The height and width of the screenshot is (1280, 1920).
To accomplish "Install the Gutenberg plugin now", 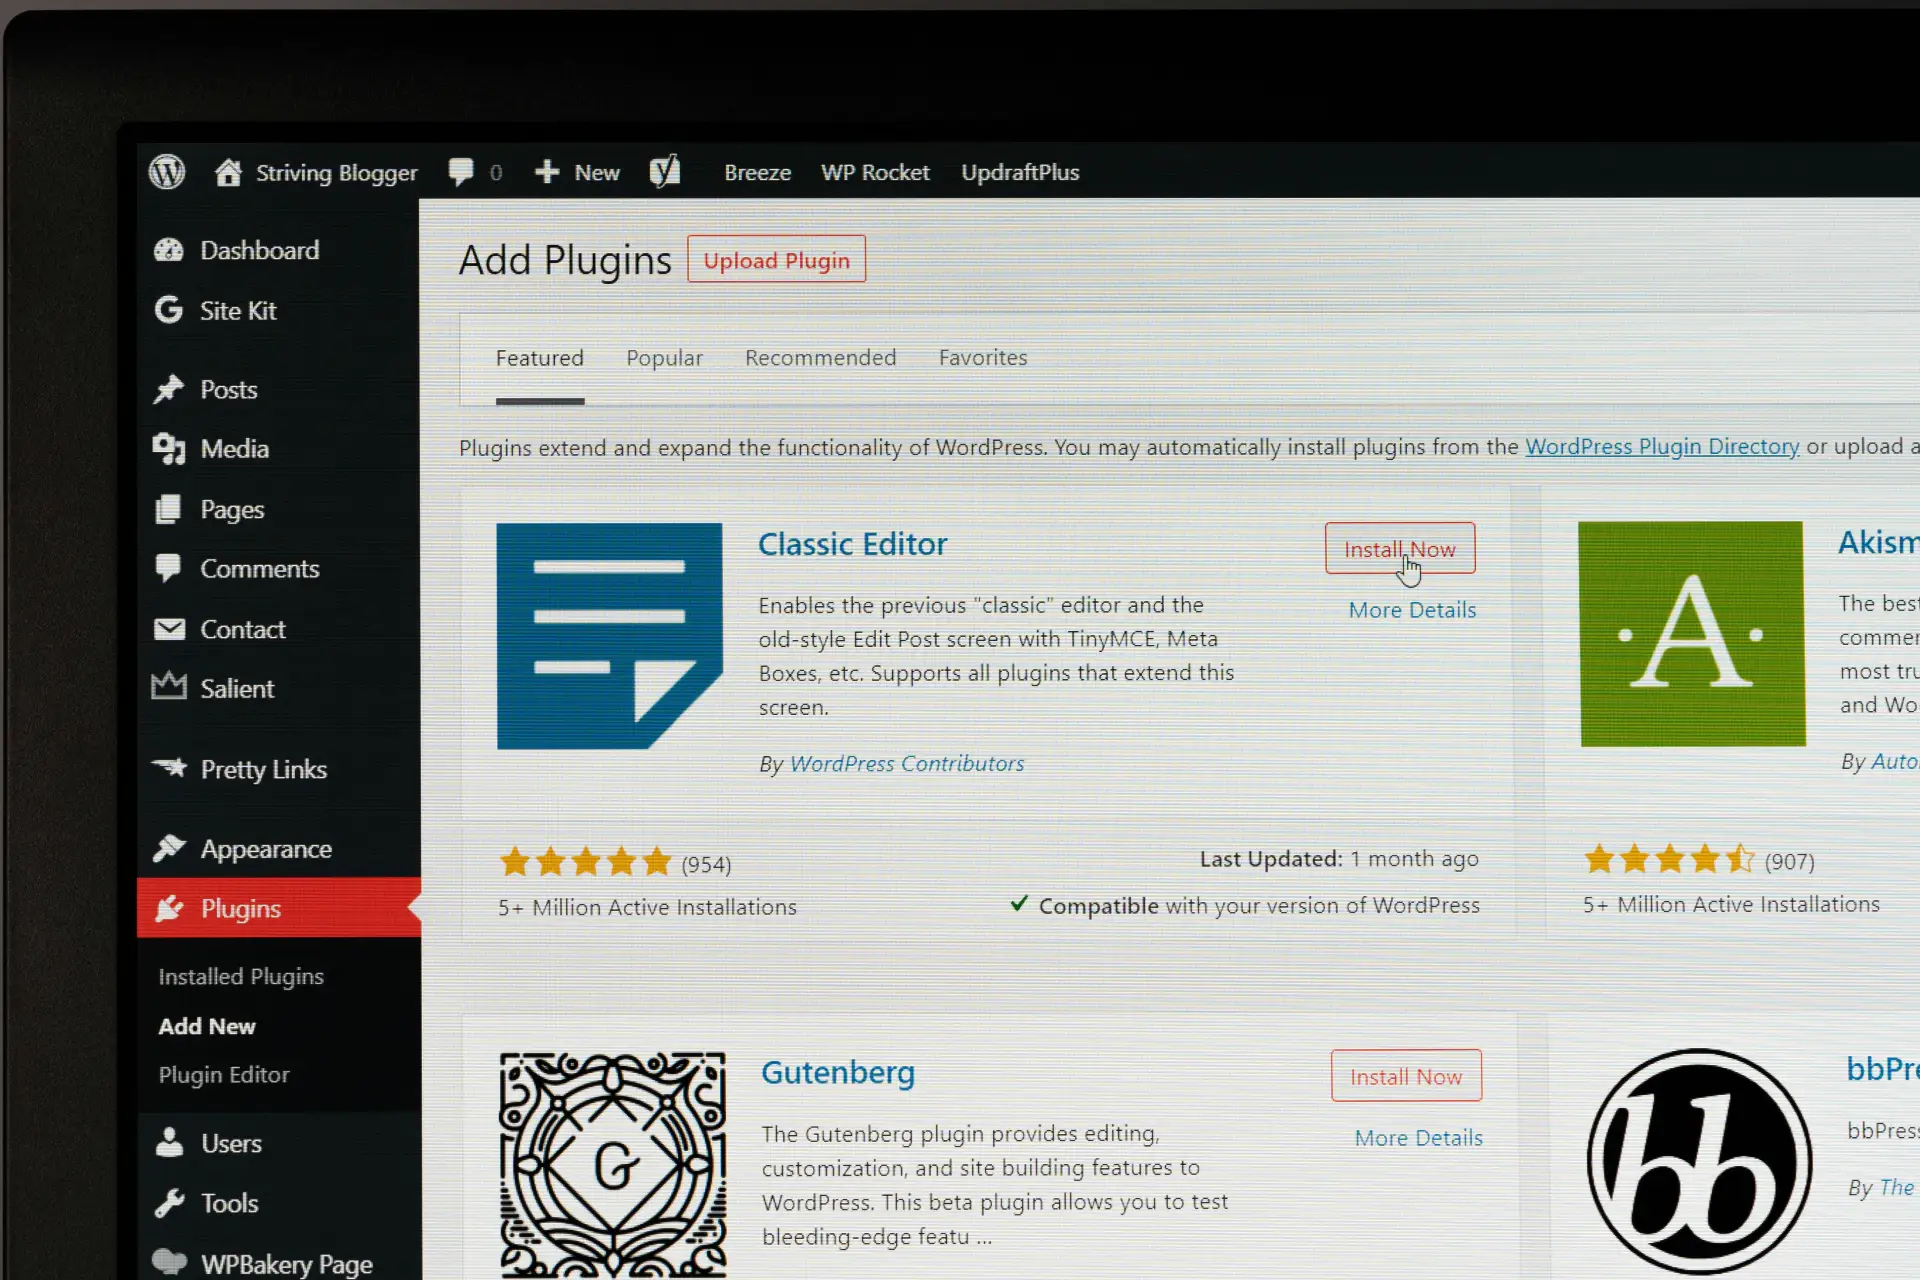I will (1405, 1077).
